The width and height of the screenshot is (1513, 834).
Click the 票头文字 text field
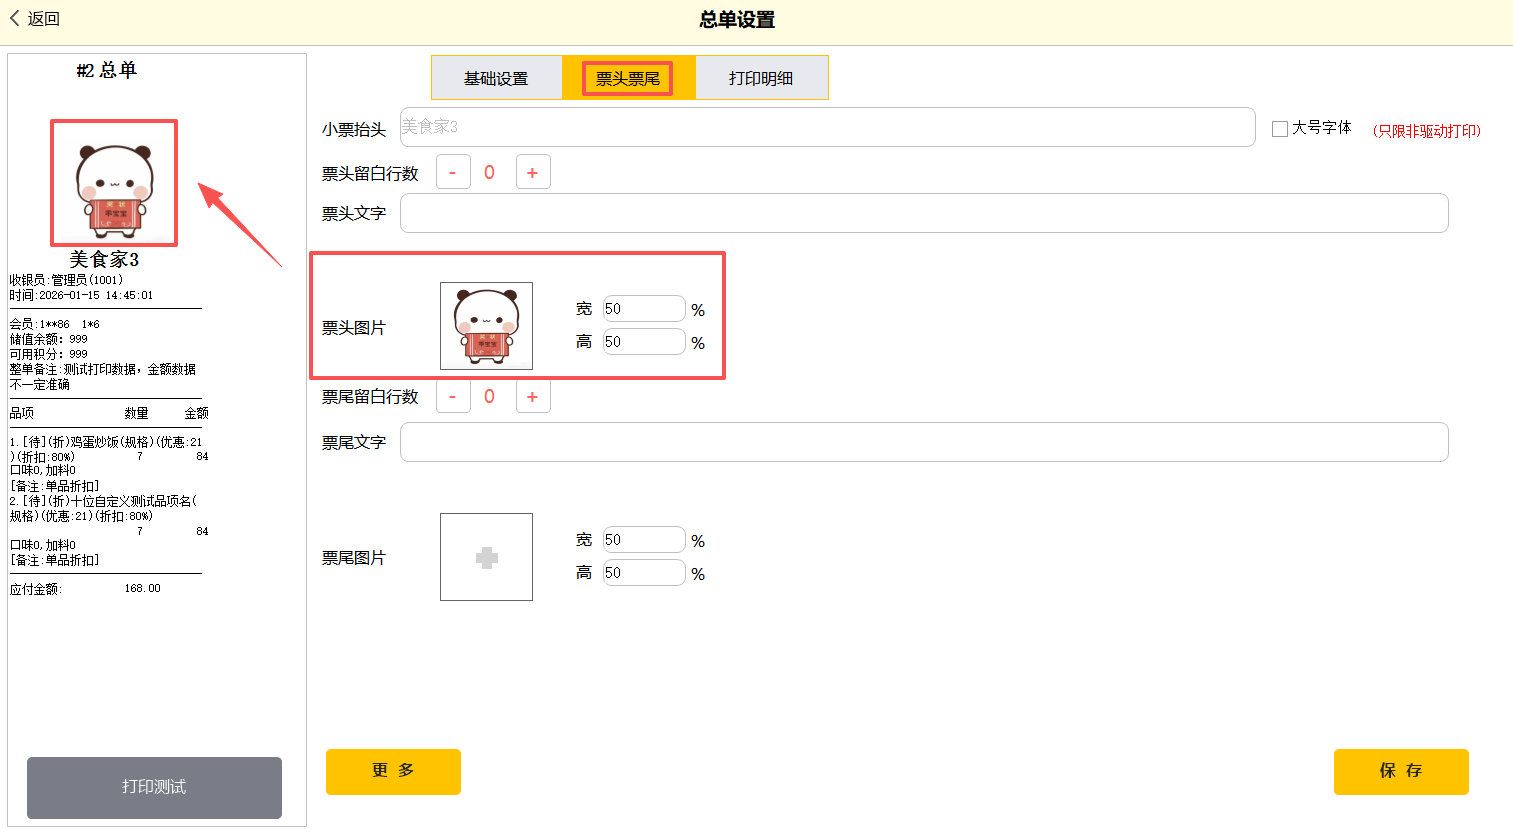[x=923, y=213]
